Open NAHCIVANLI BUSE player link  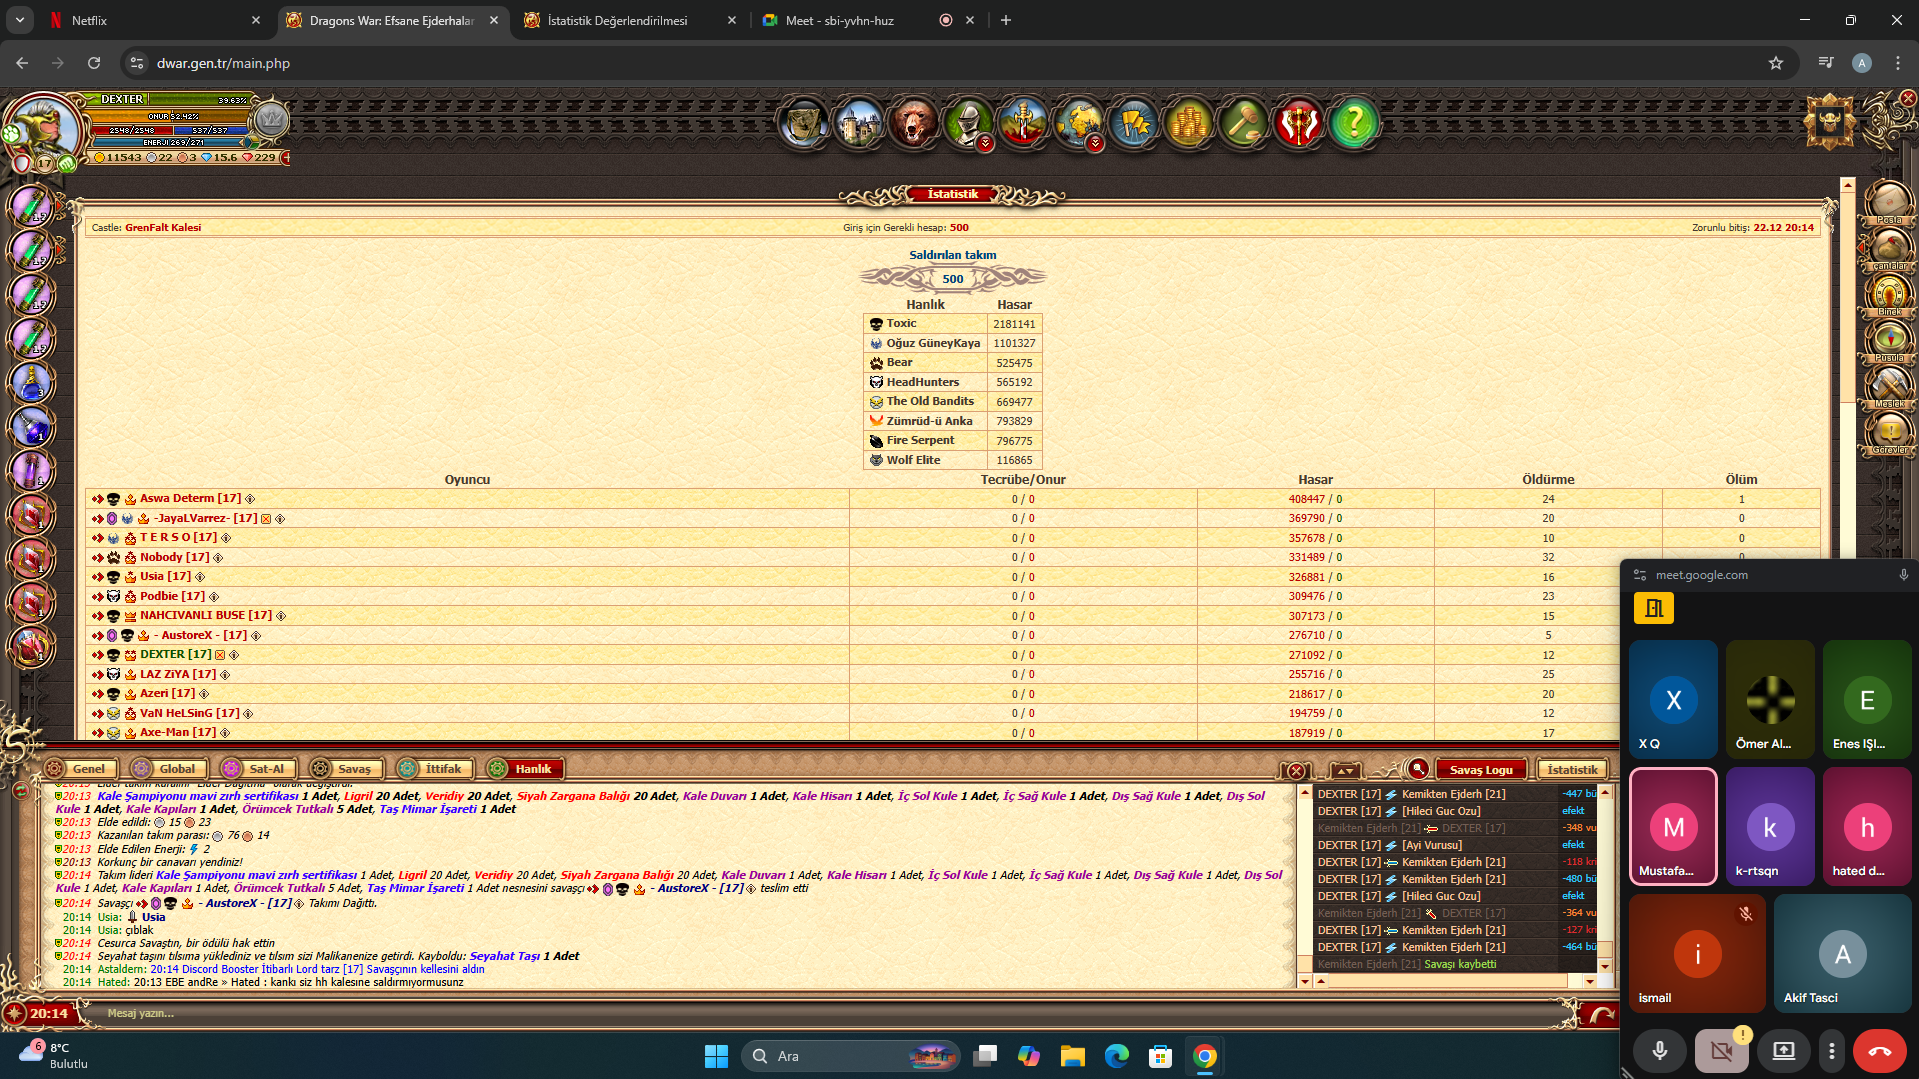pos(206,615)
